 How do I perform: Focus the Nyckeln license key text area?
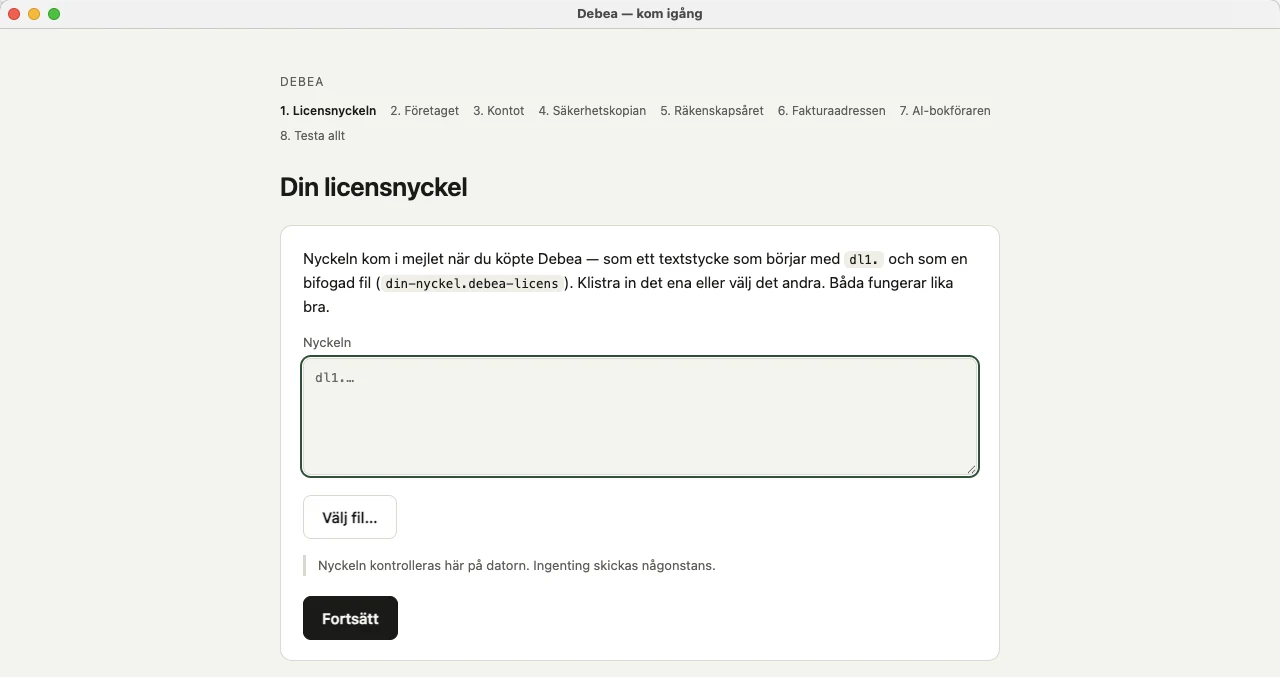(x=640, y=416)
